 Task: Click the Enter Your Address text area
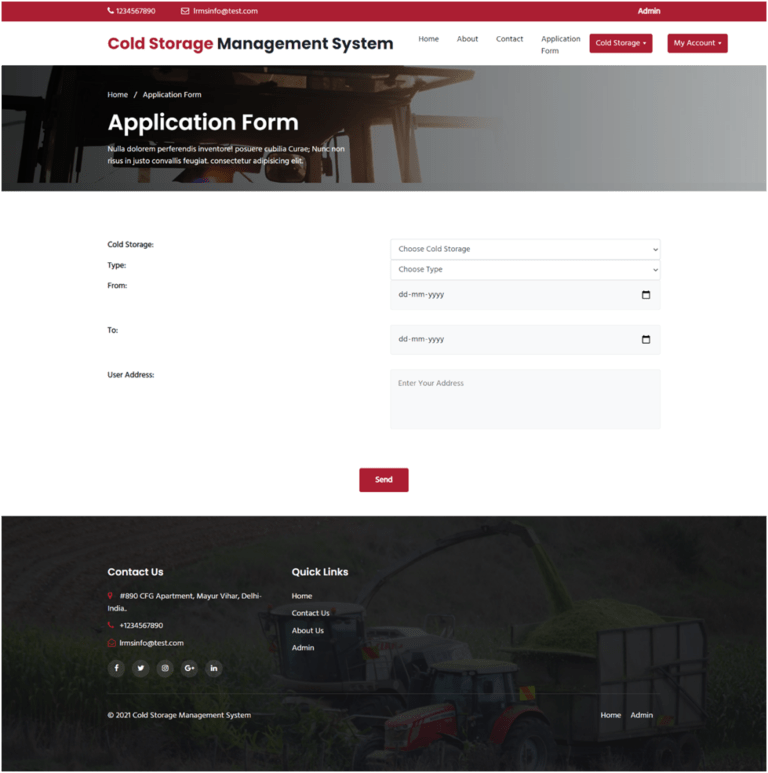coord(525,399)
